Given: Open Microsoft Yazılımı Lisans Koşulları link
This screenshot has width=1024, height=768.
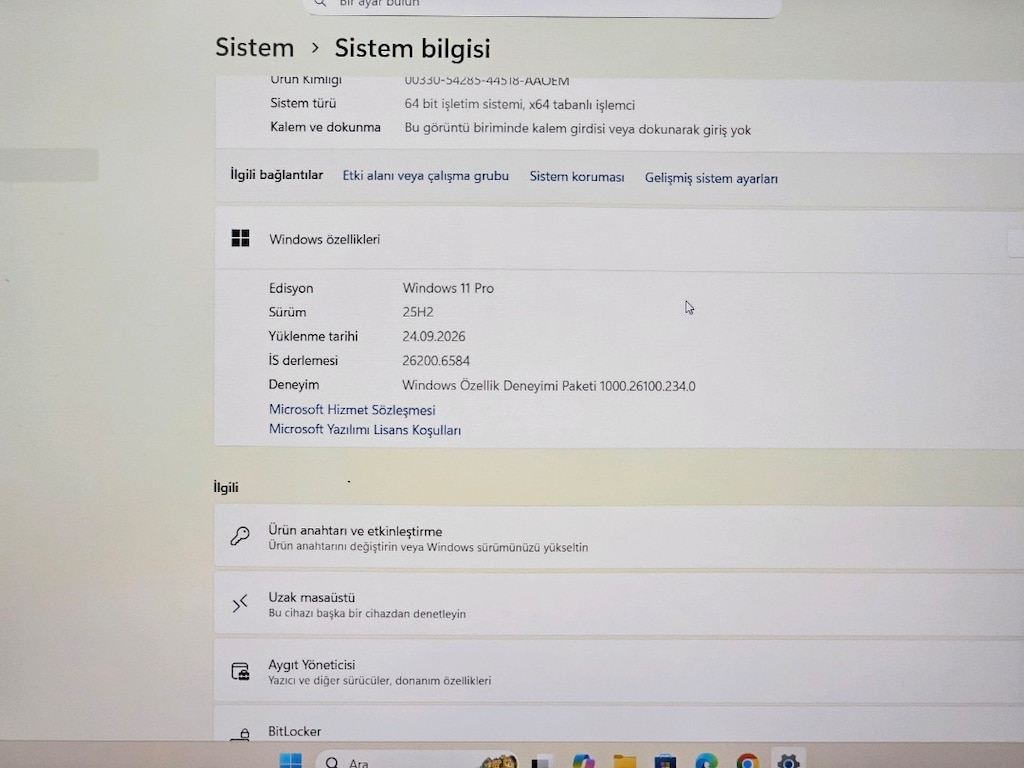Looking at the screenshot, I should (365, 430).
